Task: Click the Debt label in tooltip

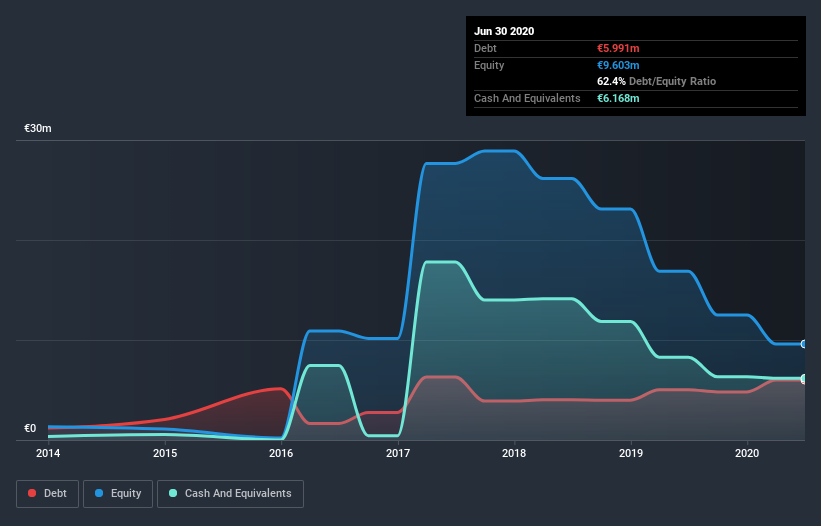Action: coord(485,48)
